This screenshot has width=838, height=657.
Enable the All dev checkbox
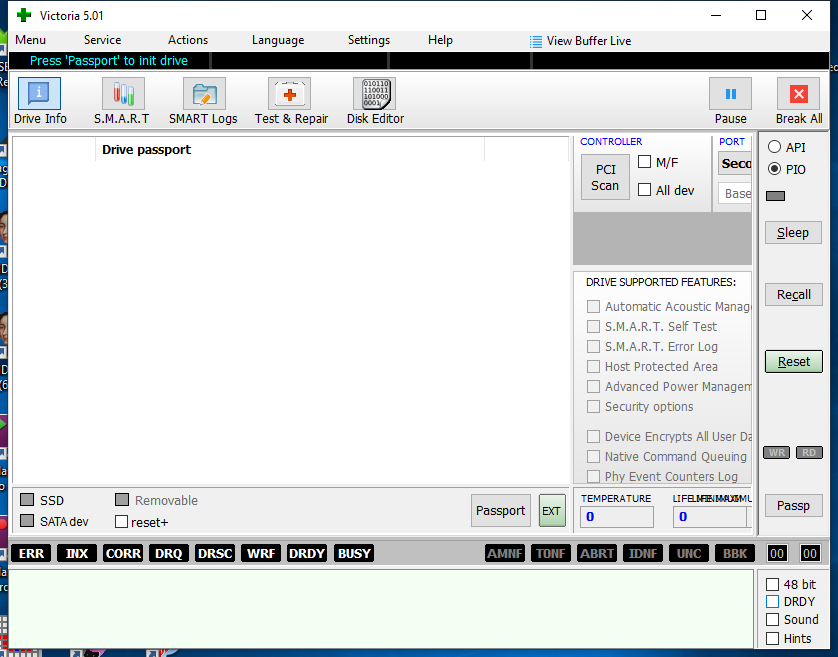(645, 190)
